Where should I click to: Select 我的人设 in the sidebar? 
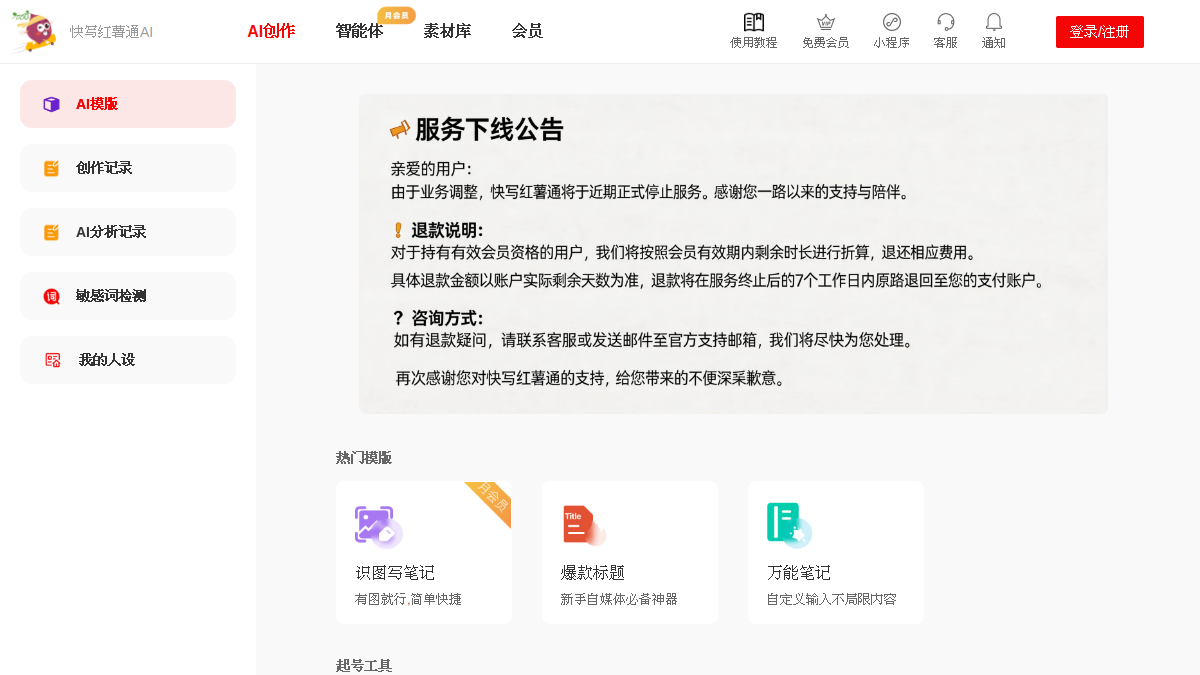point(128,360)
